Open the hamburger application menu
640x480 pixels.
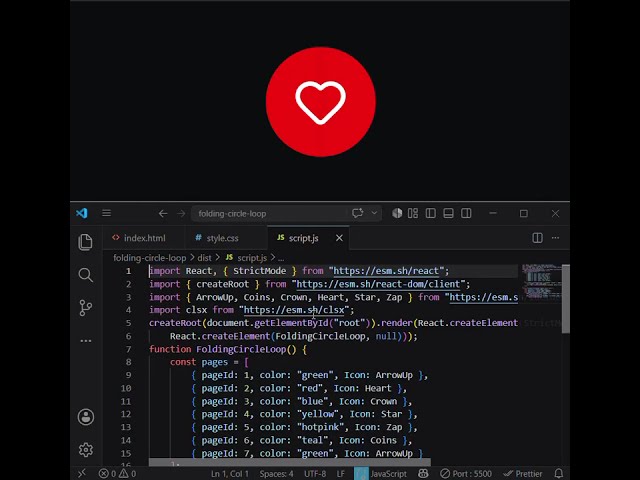[107, 213]
